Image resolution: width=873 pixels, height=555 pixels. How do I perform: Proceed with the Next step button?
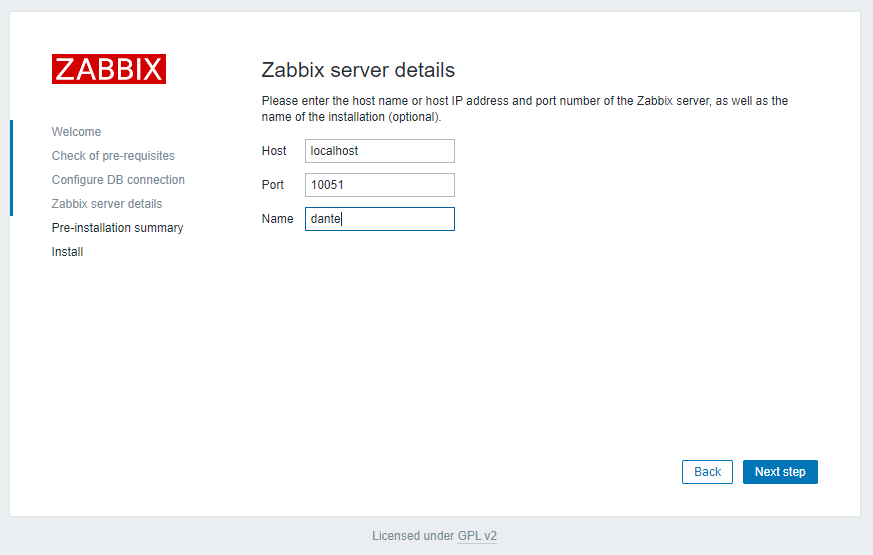[779, 472]
